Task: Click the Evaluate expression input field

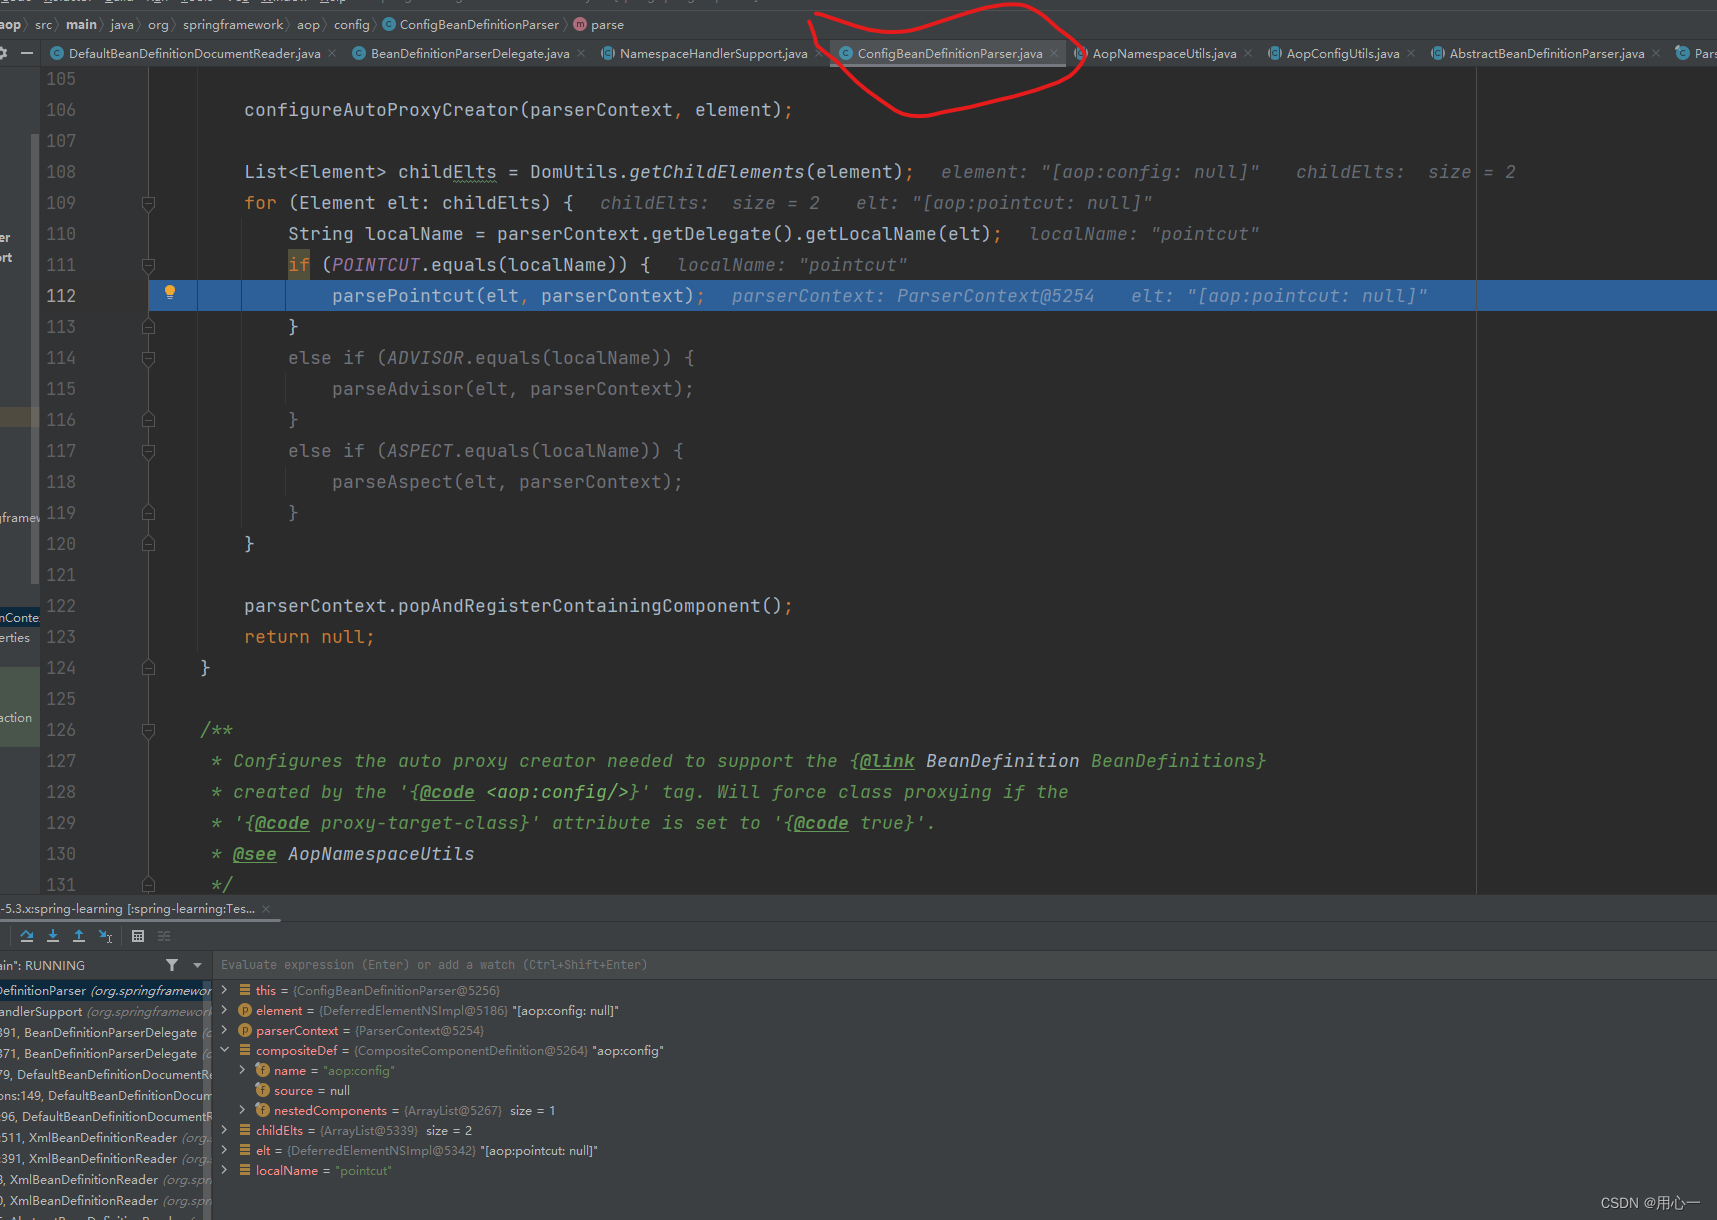Action: click(964, 965)
